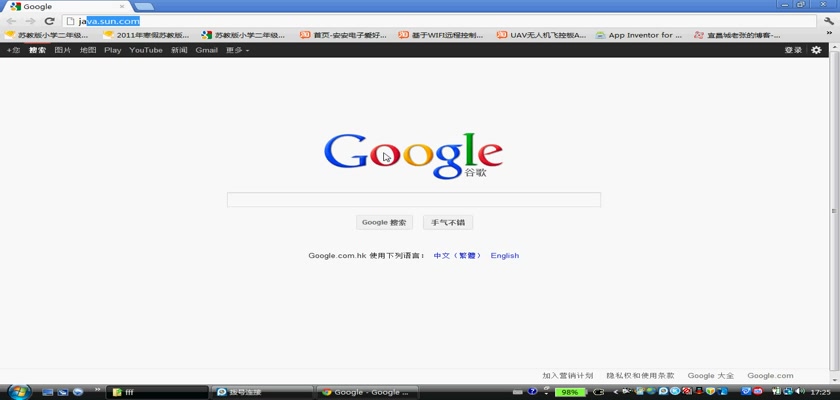
Task: Click the Show Desktop quick launch icon
Action: 48,392
